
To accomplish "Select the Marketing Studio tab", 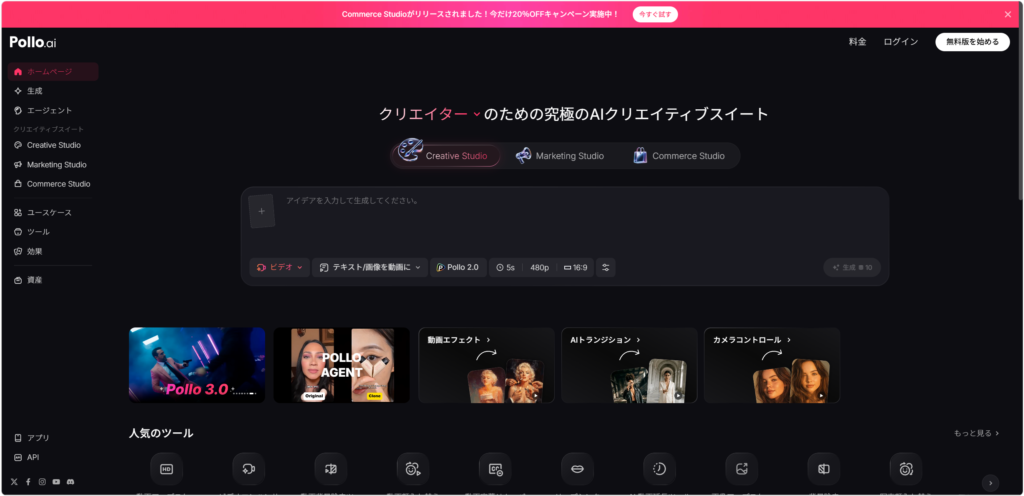I will [x=560, y=156].
